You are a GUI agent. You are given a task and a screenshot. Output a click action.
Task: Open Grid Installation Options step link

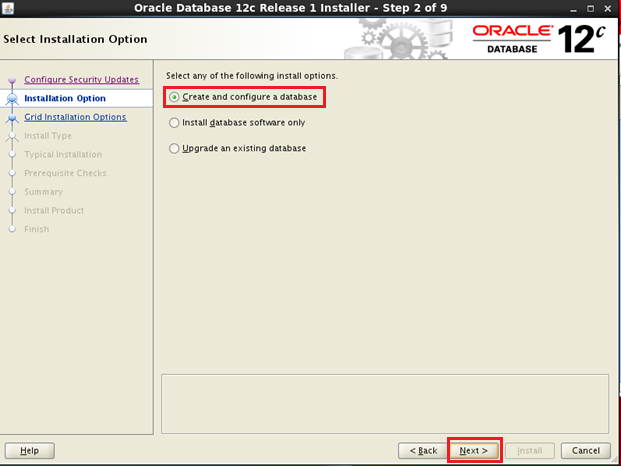click(x=75, y=117)
